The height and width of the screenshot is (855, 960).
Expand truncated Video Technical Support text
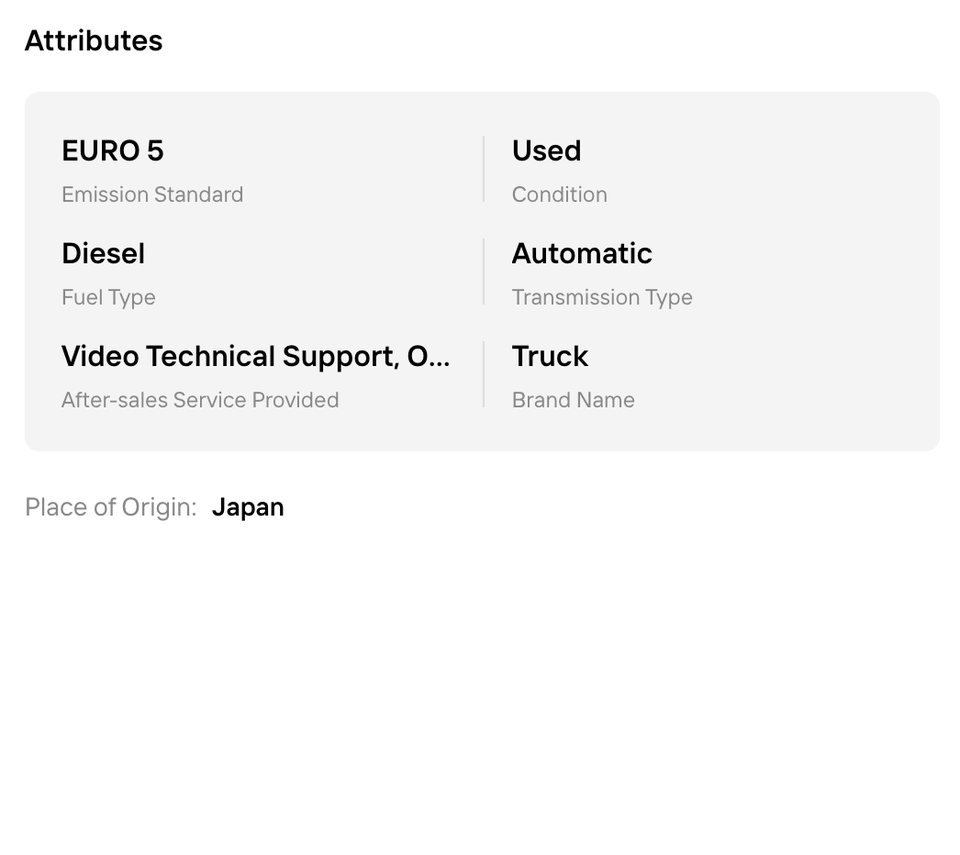click(255, 357)
